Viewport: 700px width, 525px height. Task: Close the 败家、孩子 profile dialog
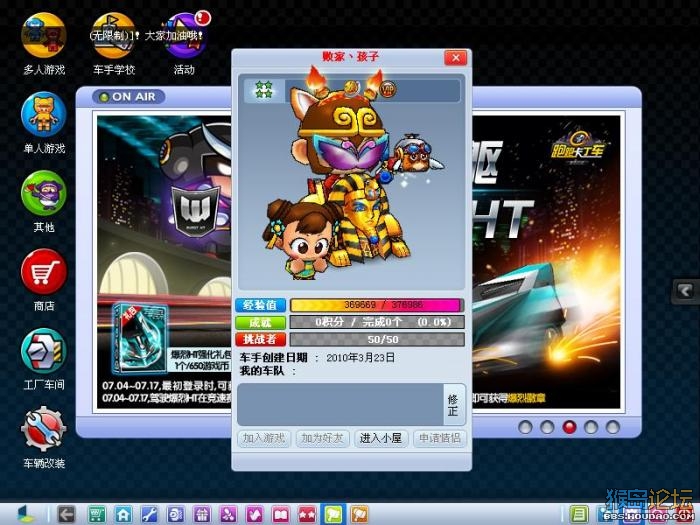456,58
